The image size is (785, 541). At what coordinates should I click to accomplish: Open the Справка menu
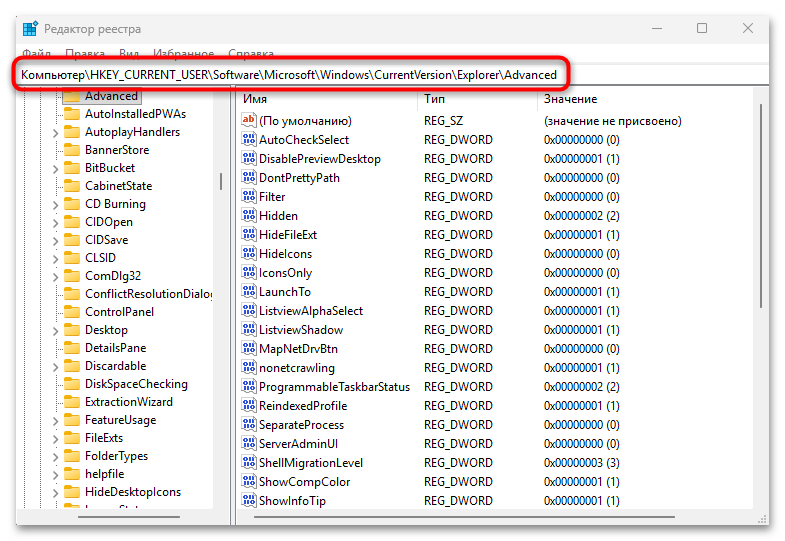(251, 53)
